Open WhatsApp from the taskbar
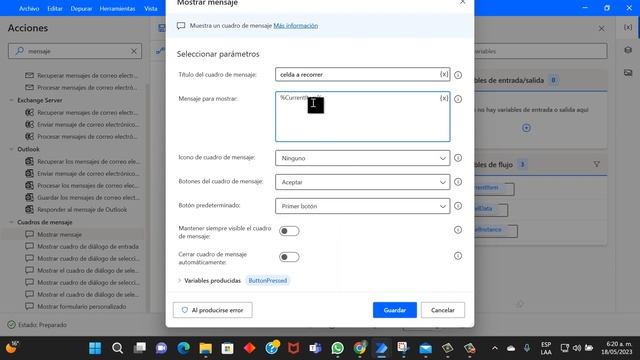Image resolution: width=640 pixels, height=360 pixels. point(338,348)
